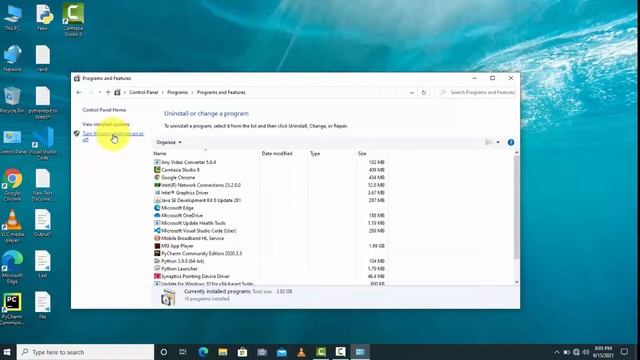Open PyCharm Community desktop shortcut
The image size is (640, 360).
[12, 309]
